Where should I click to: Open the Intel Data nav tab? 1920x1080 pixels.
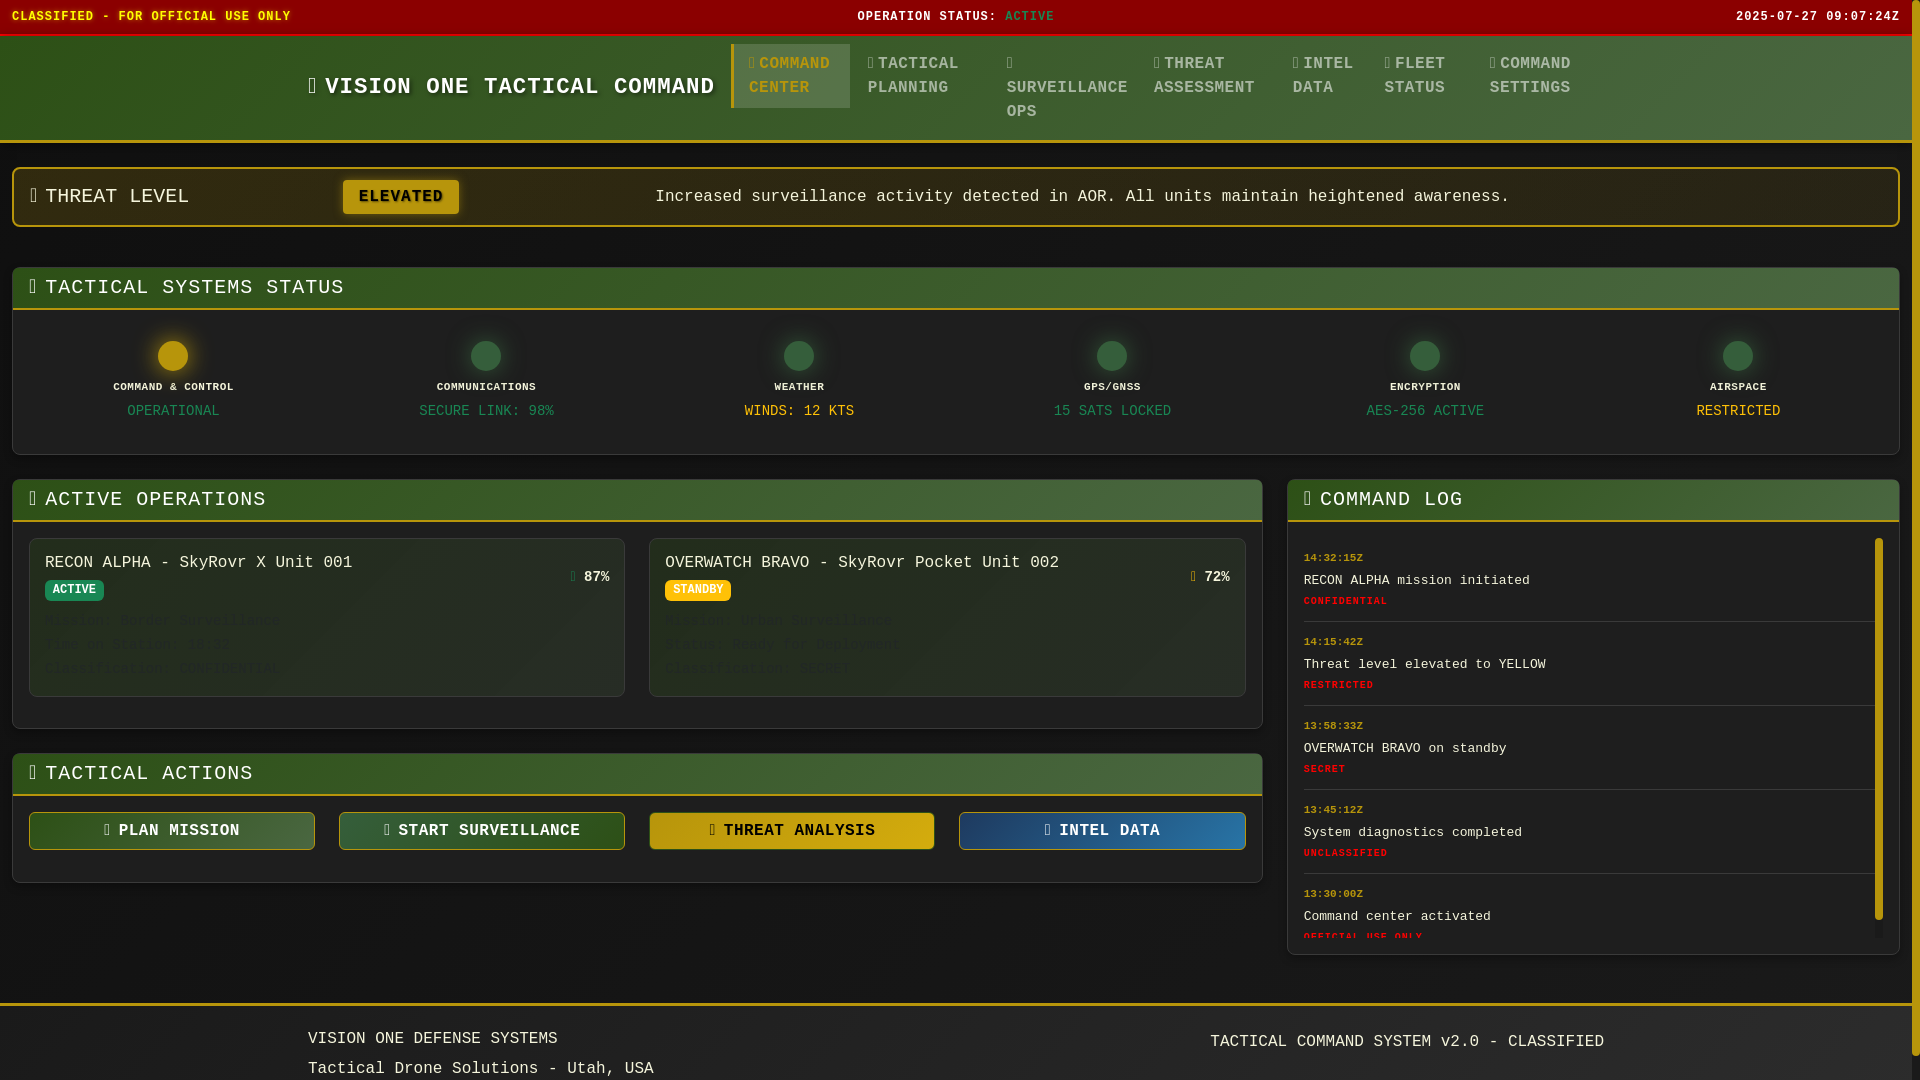(x=1321, y=76)
